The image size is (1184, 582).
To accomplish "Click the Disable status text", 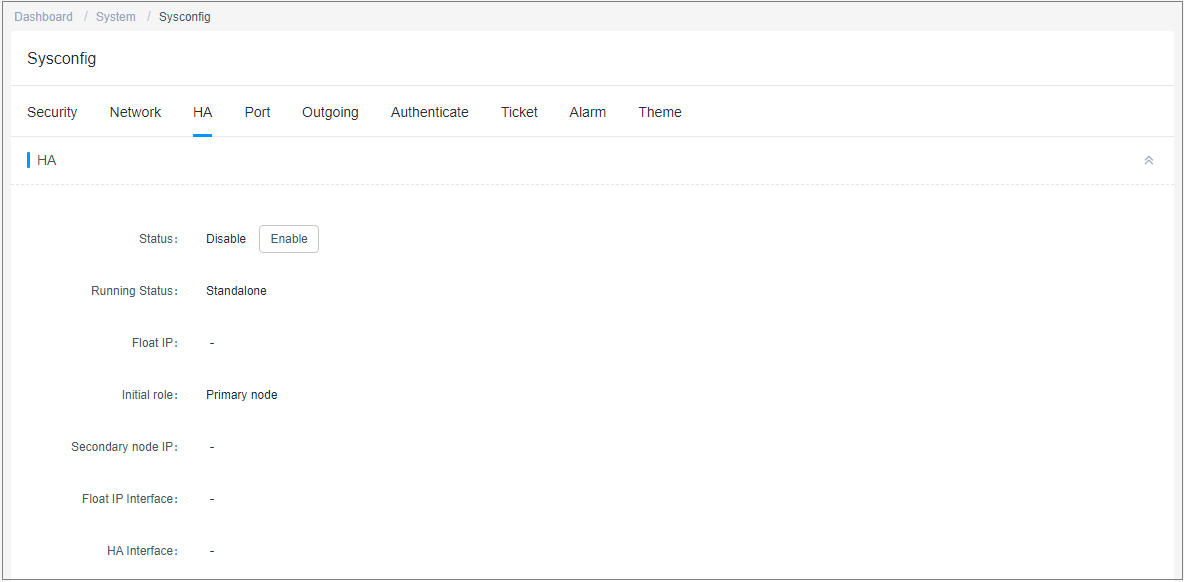I will 226,239.
